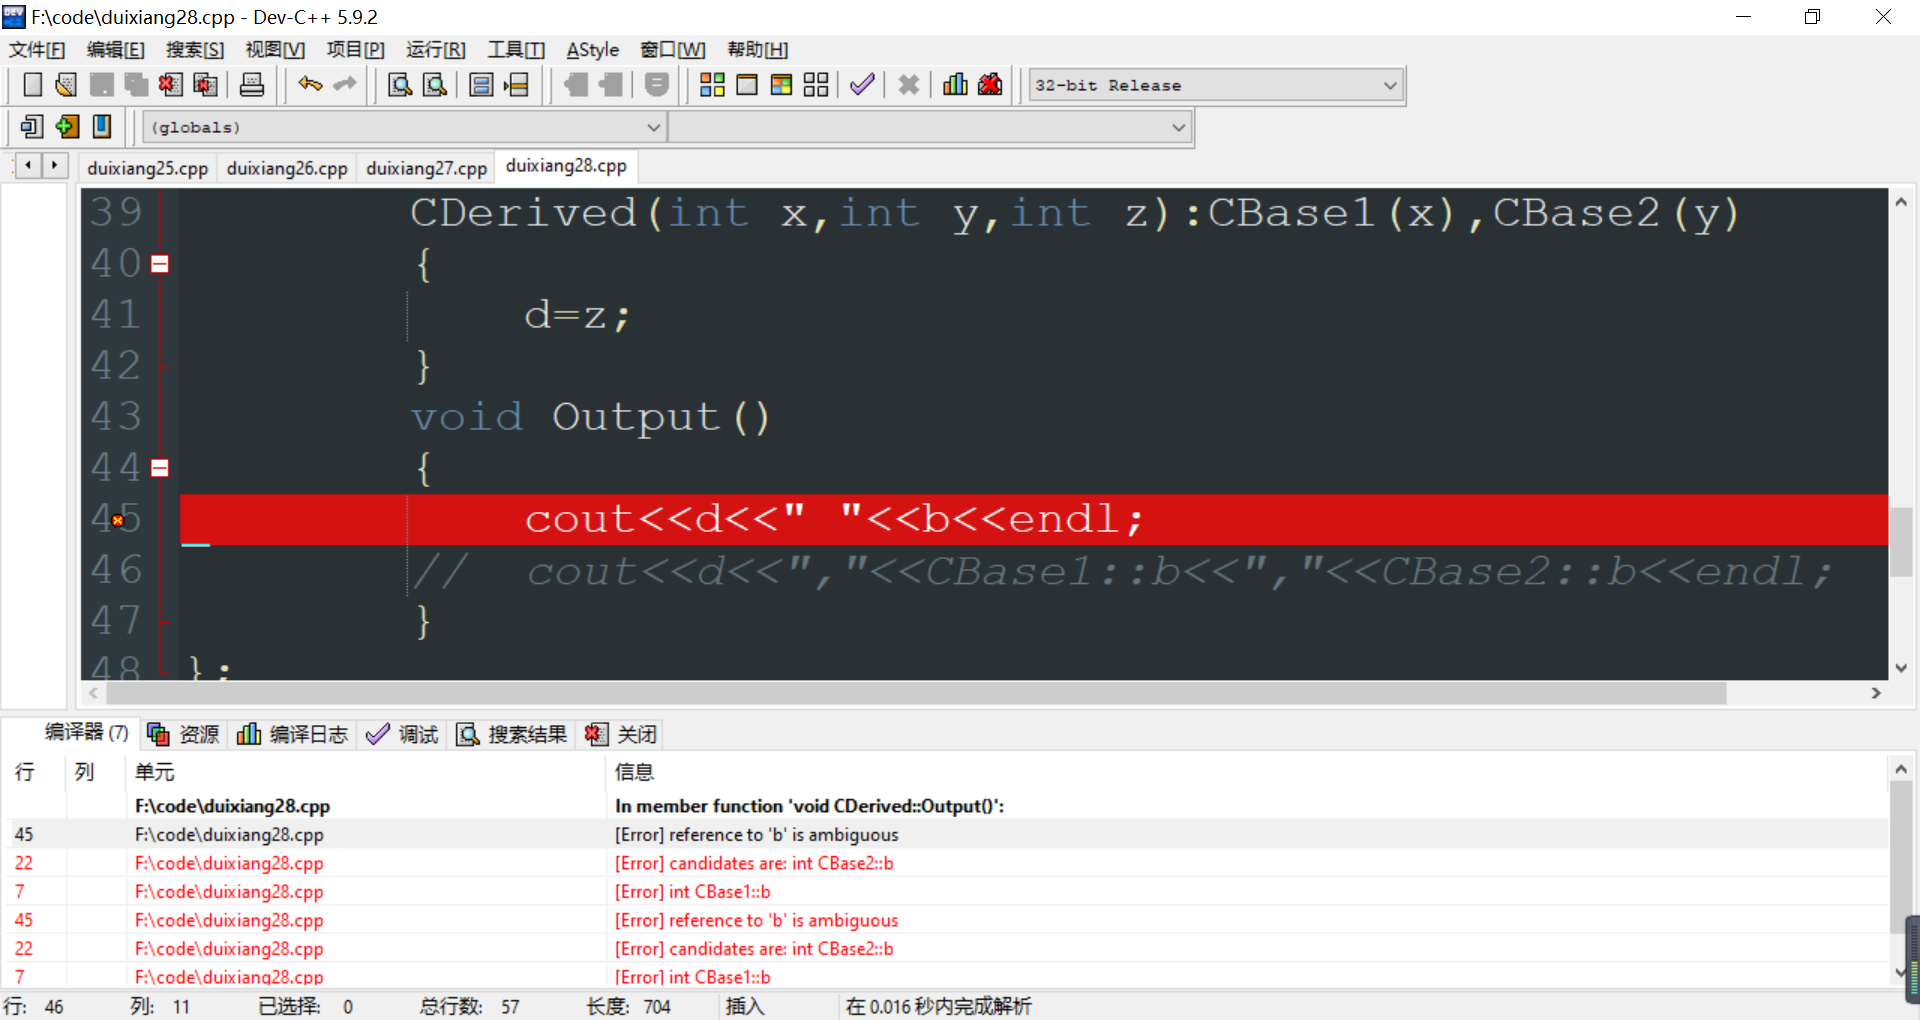Open the 帮助[H] menu
Screen dimensions: 1920x1020
click(758, 50)
